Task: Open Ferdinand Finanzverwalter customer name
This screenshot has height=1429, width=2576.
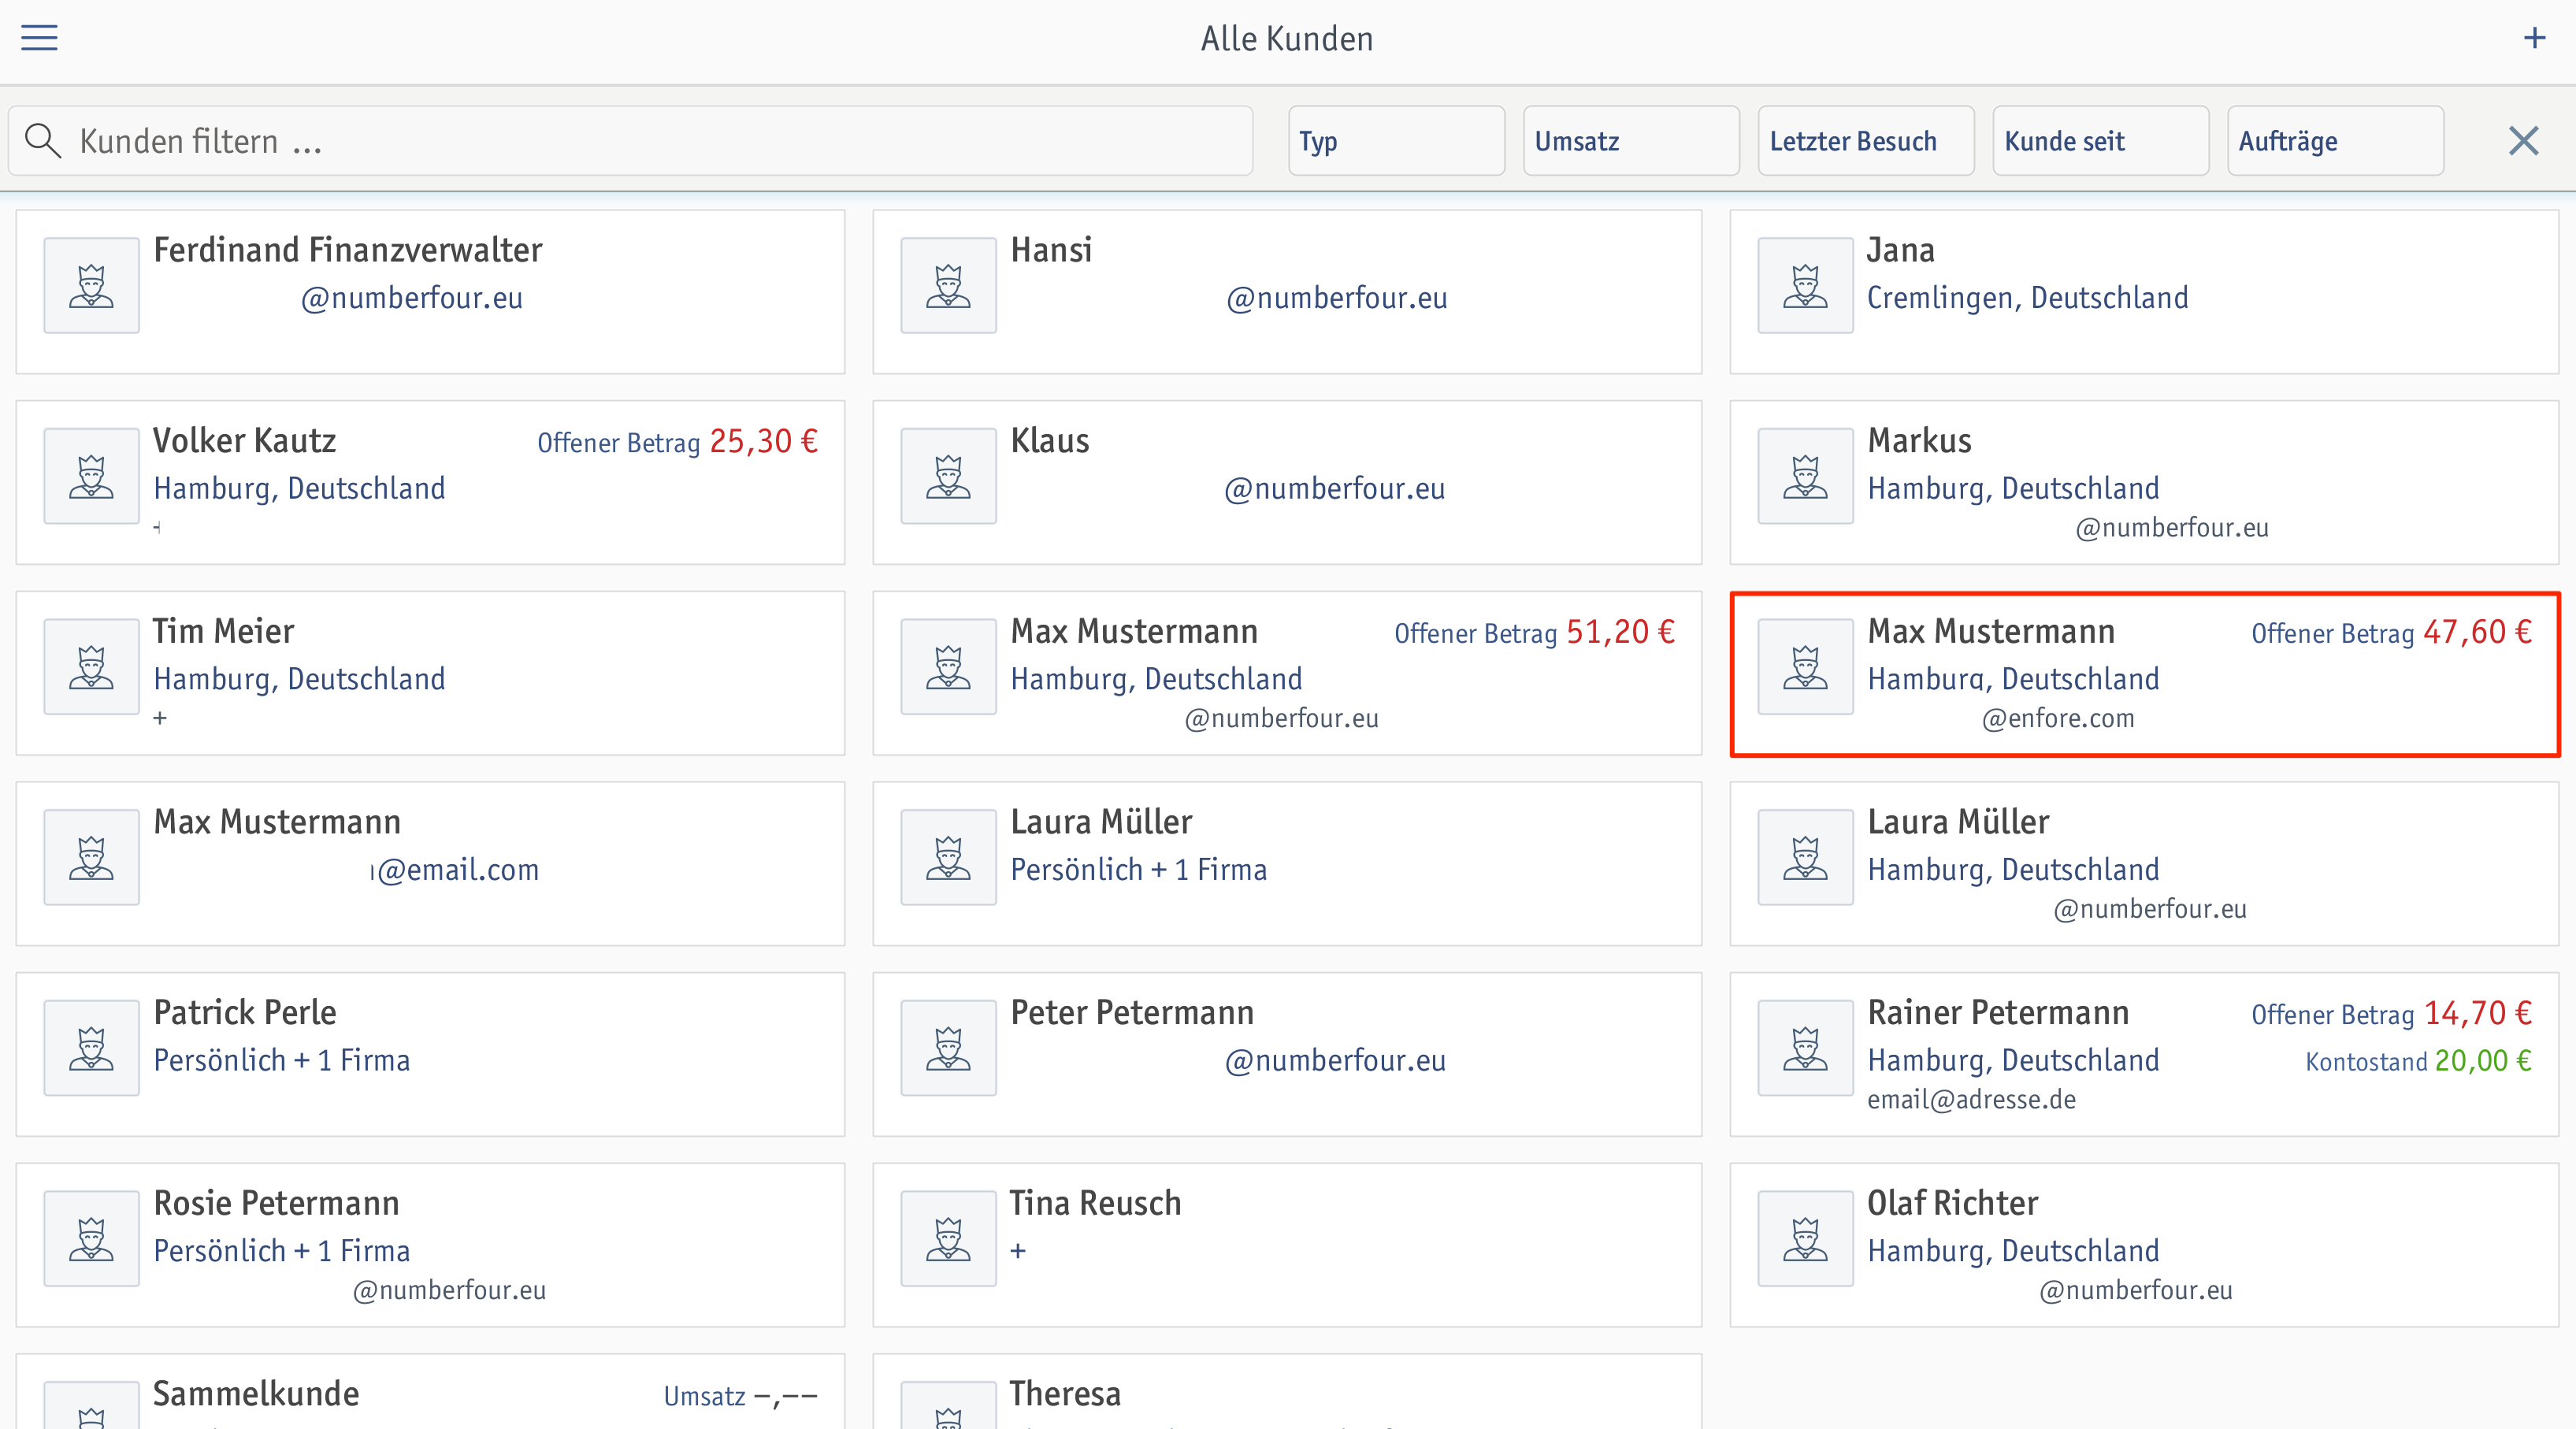Action: (x=347, y=249)
